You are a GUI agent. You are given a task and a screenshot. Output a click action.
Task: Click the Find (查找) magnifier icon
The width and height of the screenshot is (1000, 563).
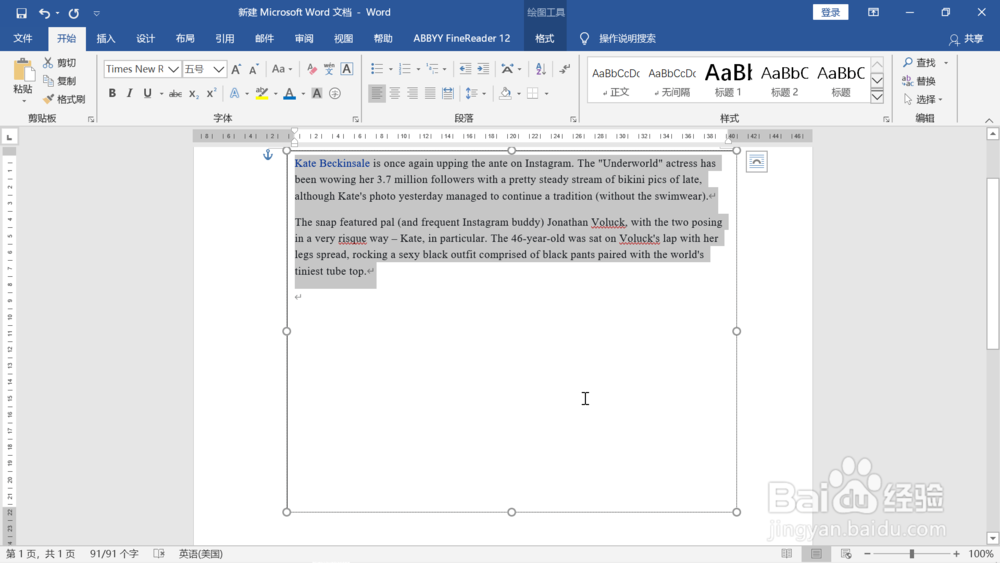tap(908, 62)
